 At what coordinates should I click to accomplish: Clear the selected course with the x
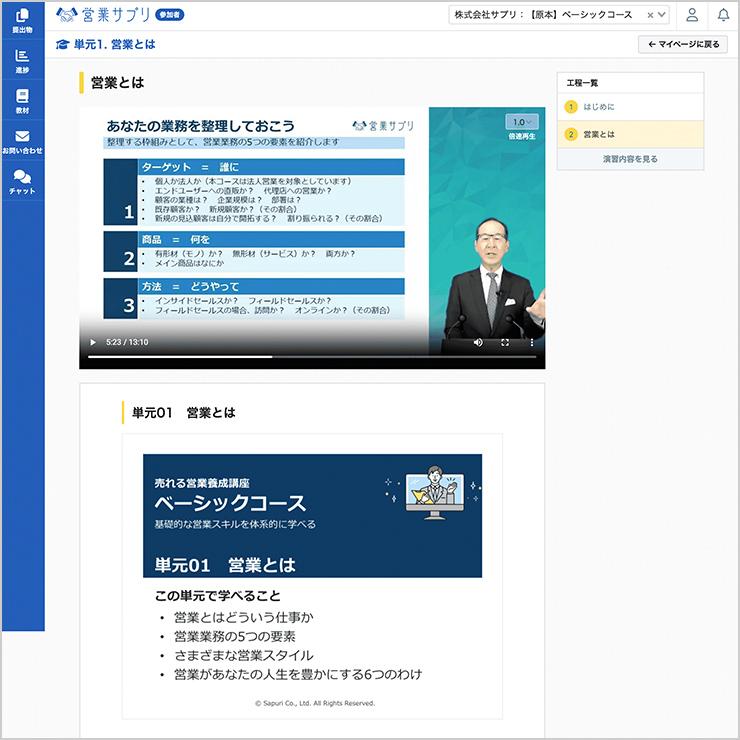(650, 15)
